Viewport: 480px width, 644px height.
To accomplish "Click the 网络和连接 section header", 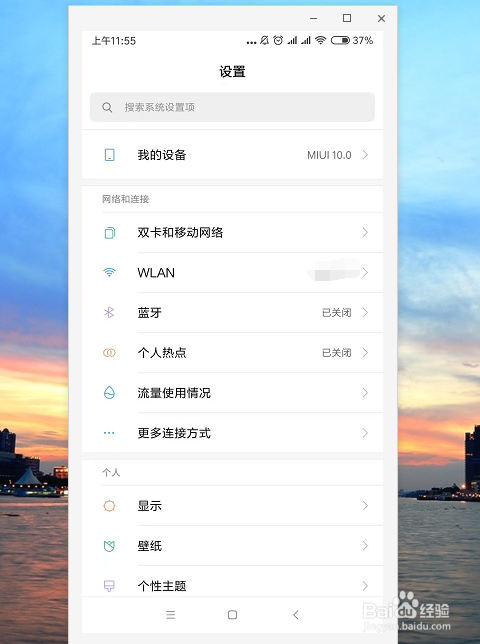I will click(x=125, y=199).
